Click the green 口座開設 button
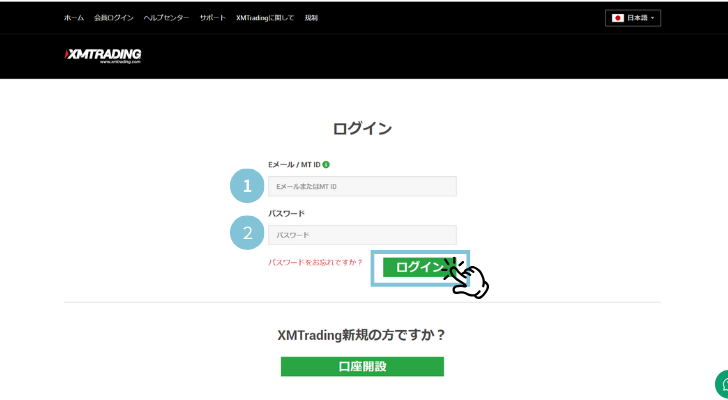Screen dimensions: 728x400 click(362, 366)
